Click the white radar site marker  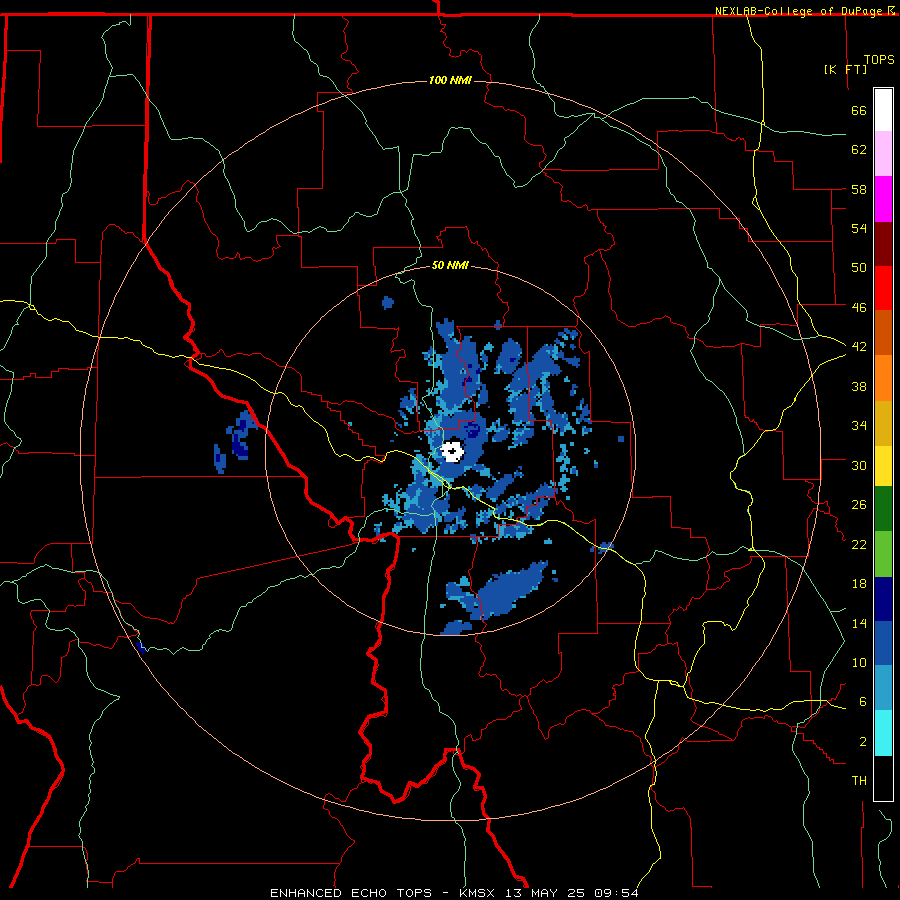click(453, 451)
